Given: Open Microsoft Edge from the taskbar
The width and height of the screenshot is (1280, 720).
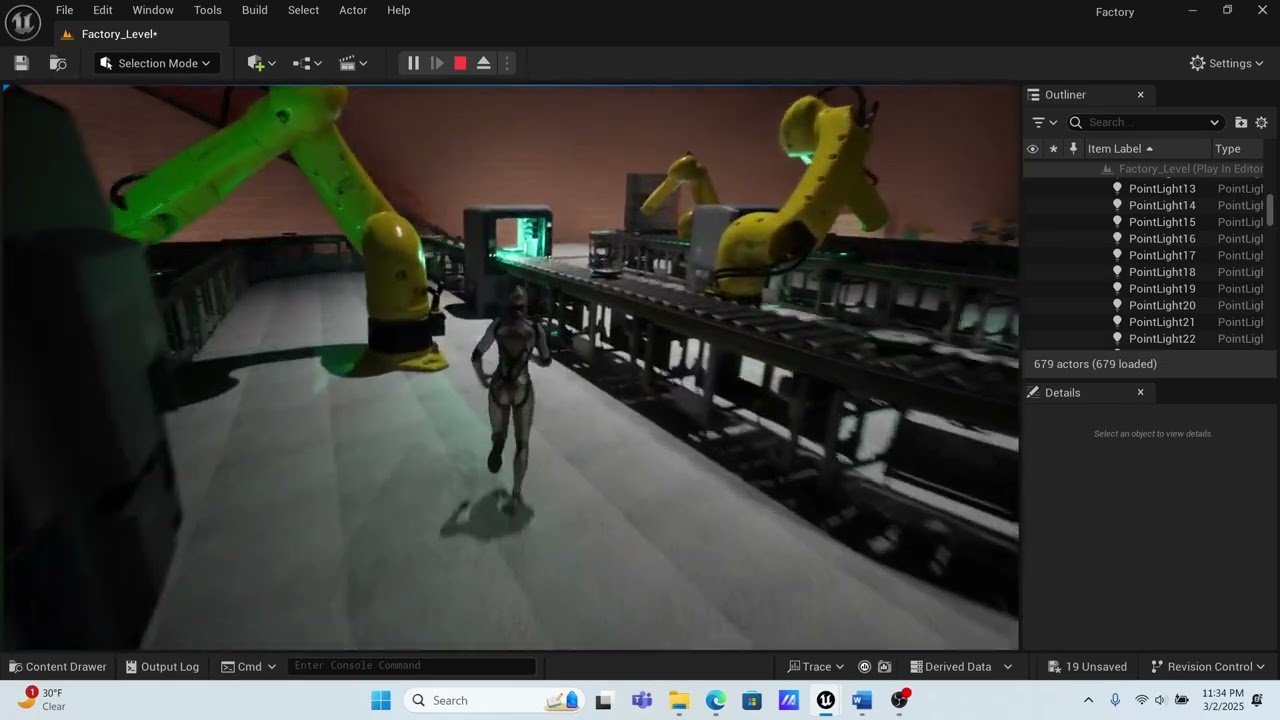Looking at the screenshot, I should pos(716,701).
